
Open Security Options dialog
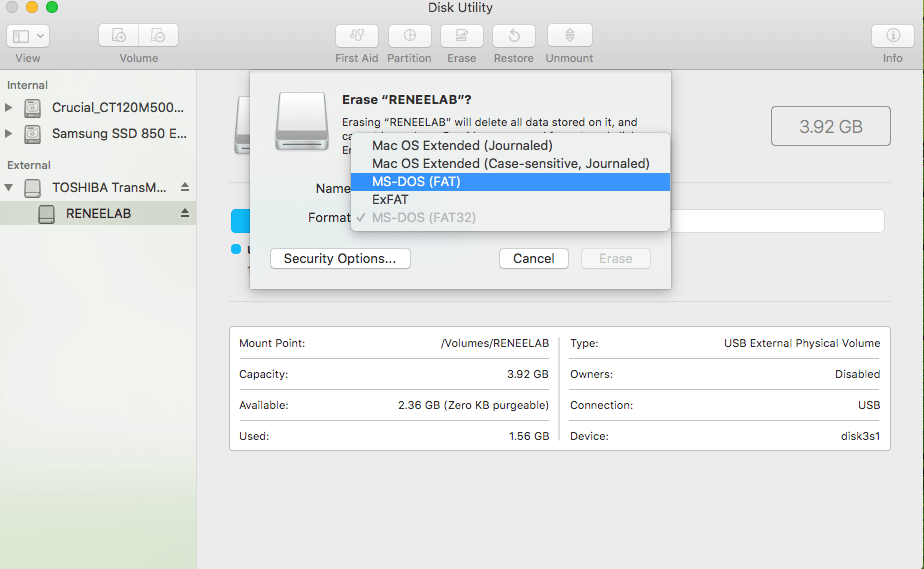pyautogui.click(x=340, y=259)
